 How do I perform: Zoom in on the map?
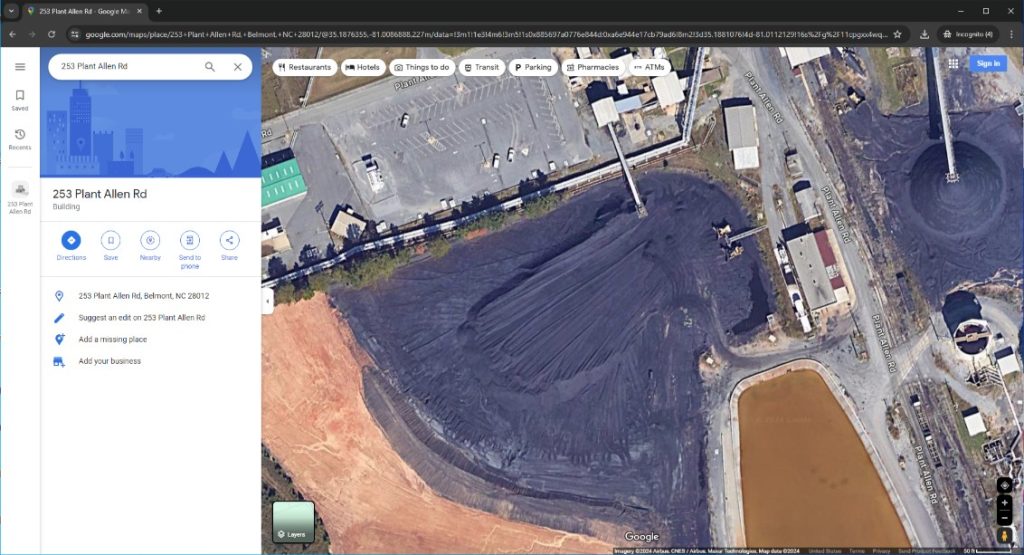pyautogui.click(x=1004, y=502)
